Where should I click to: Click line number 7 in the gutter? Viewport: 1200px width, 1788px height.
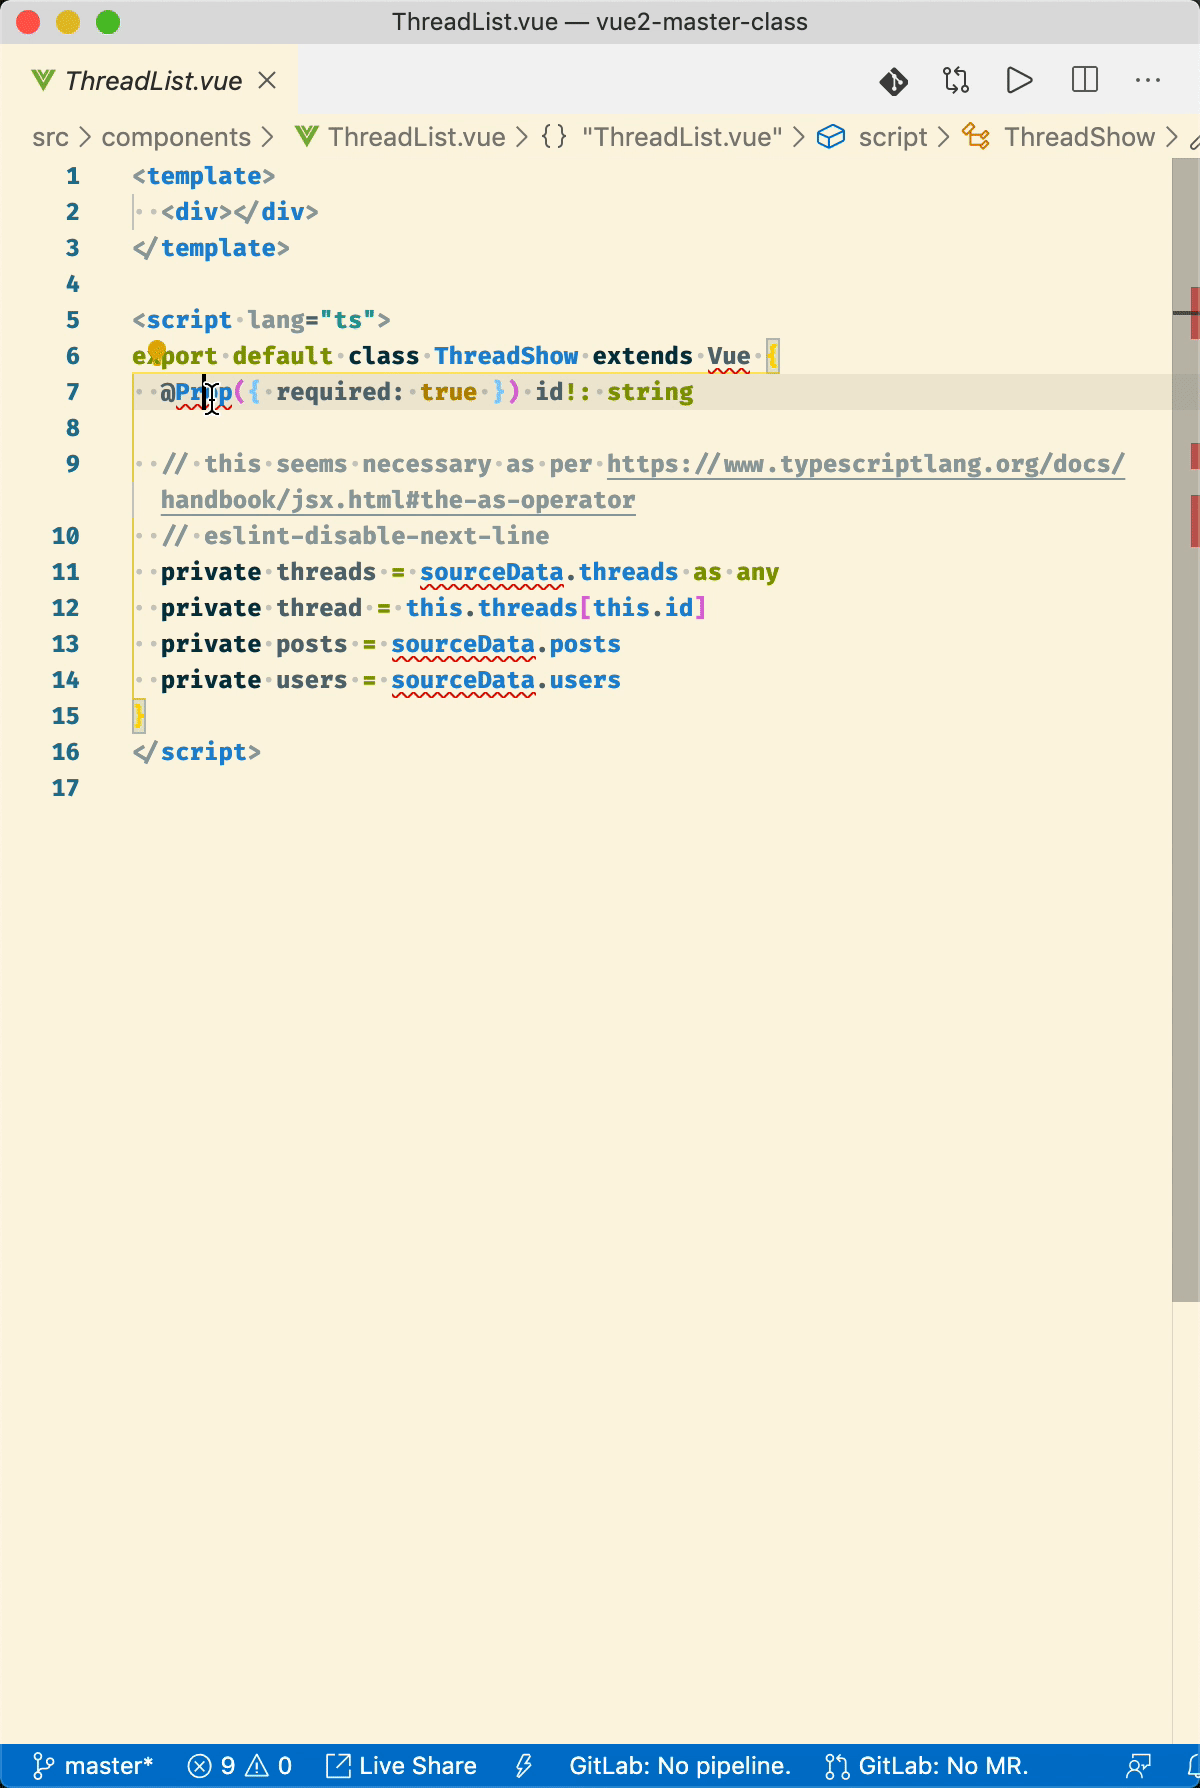pos(72,392)
